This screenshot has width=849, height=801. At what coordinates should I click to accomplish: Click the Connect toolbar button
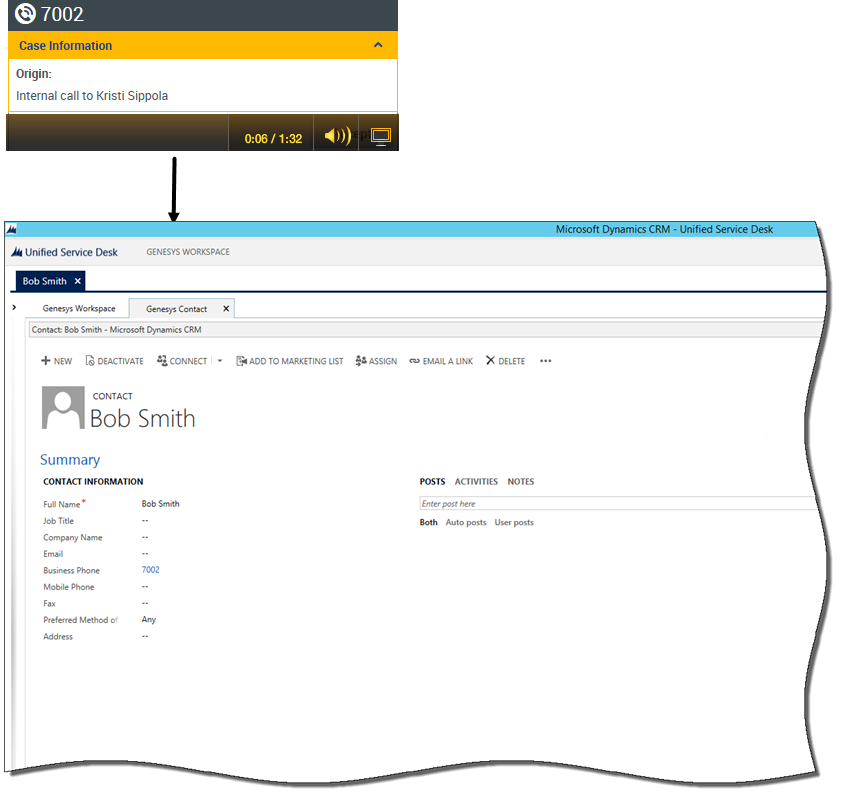[x=182, y=361]
